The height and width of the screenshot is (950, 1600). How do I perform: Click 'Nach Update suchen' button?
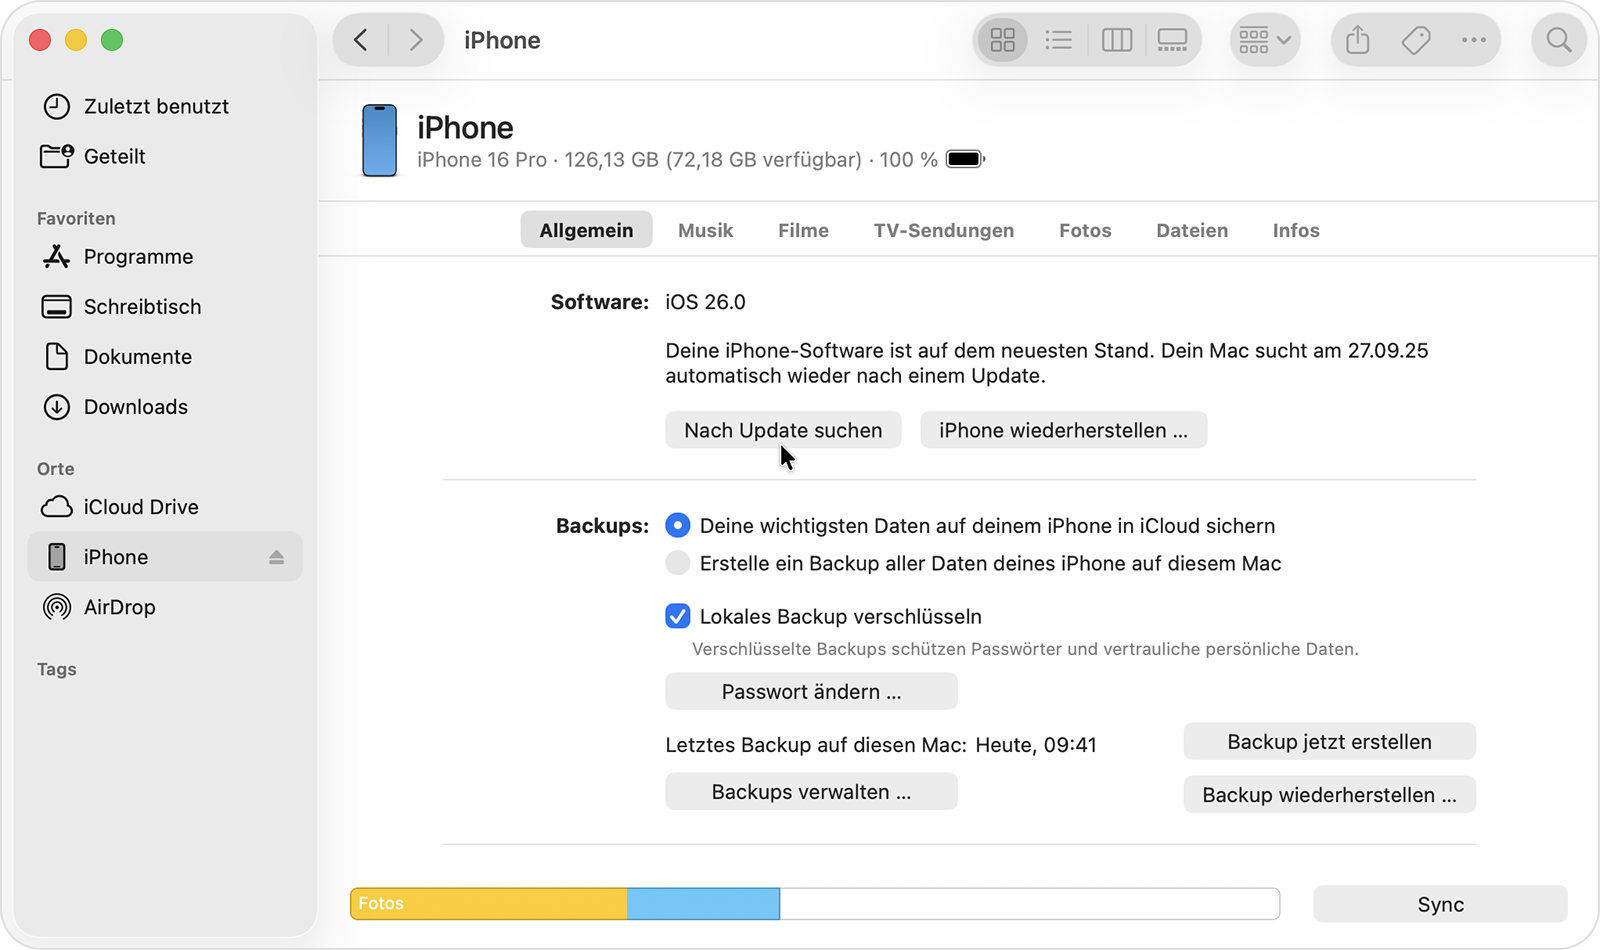click(x=783, y=430)
